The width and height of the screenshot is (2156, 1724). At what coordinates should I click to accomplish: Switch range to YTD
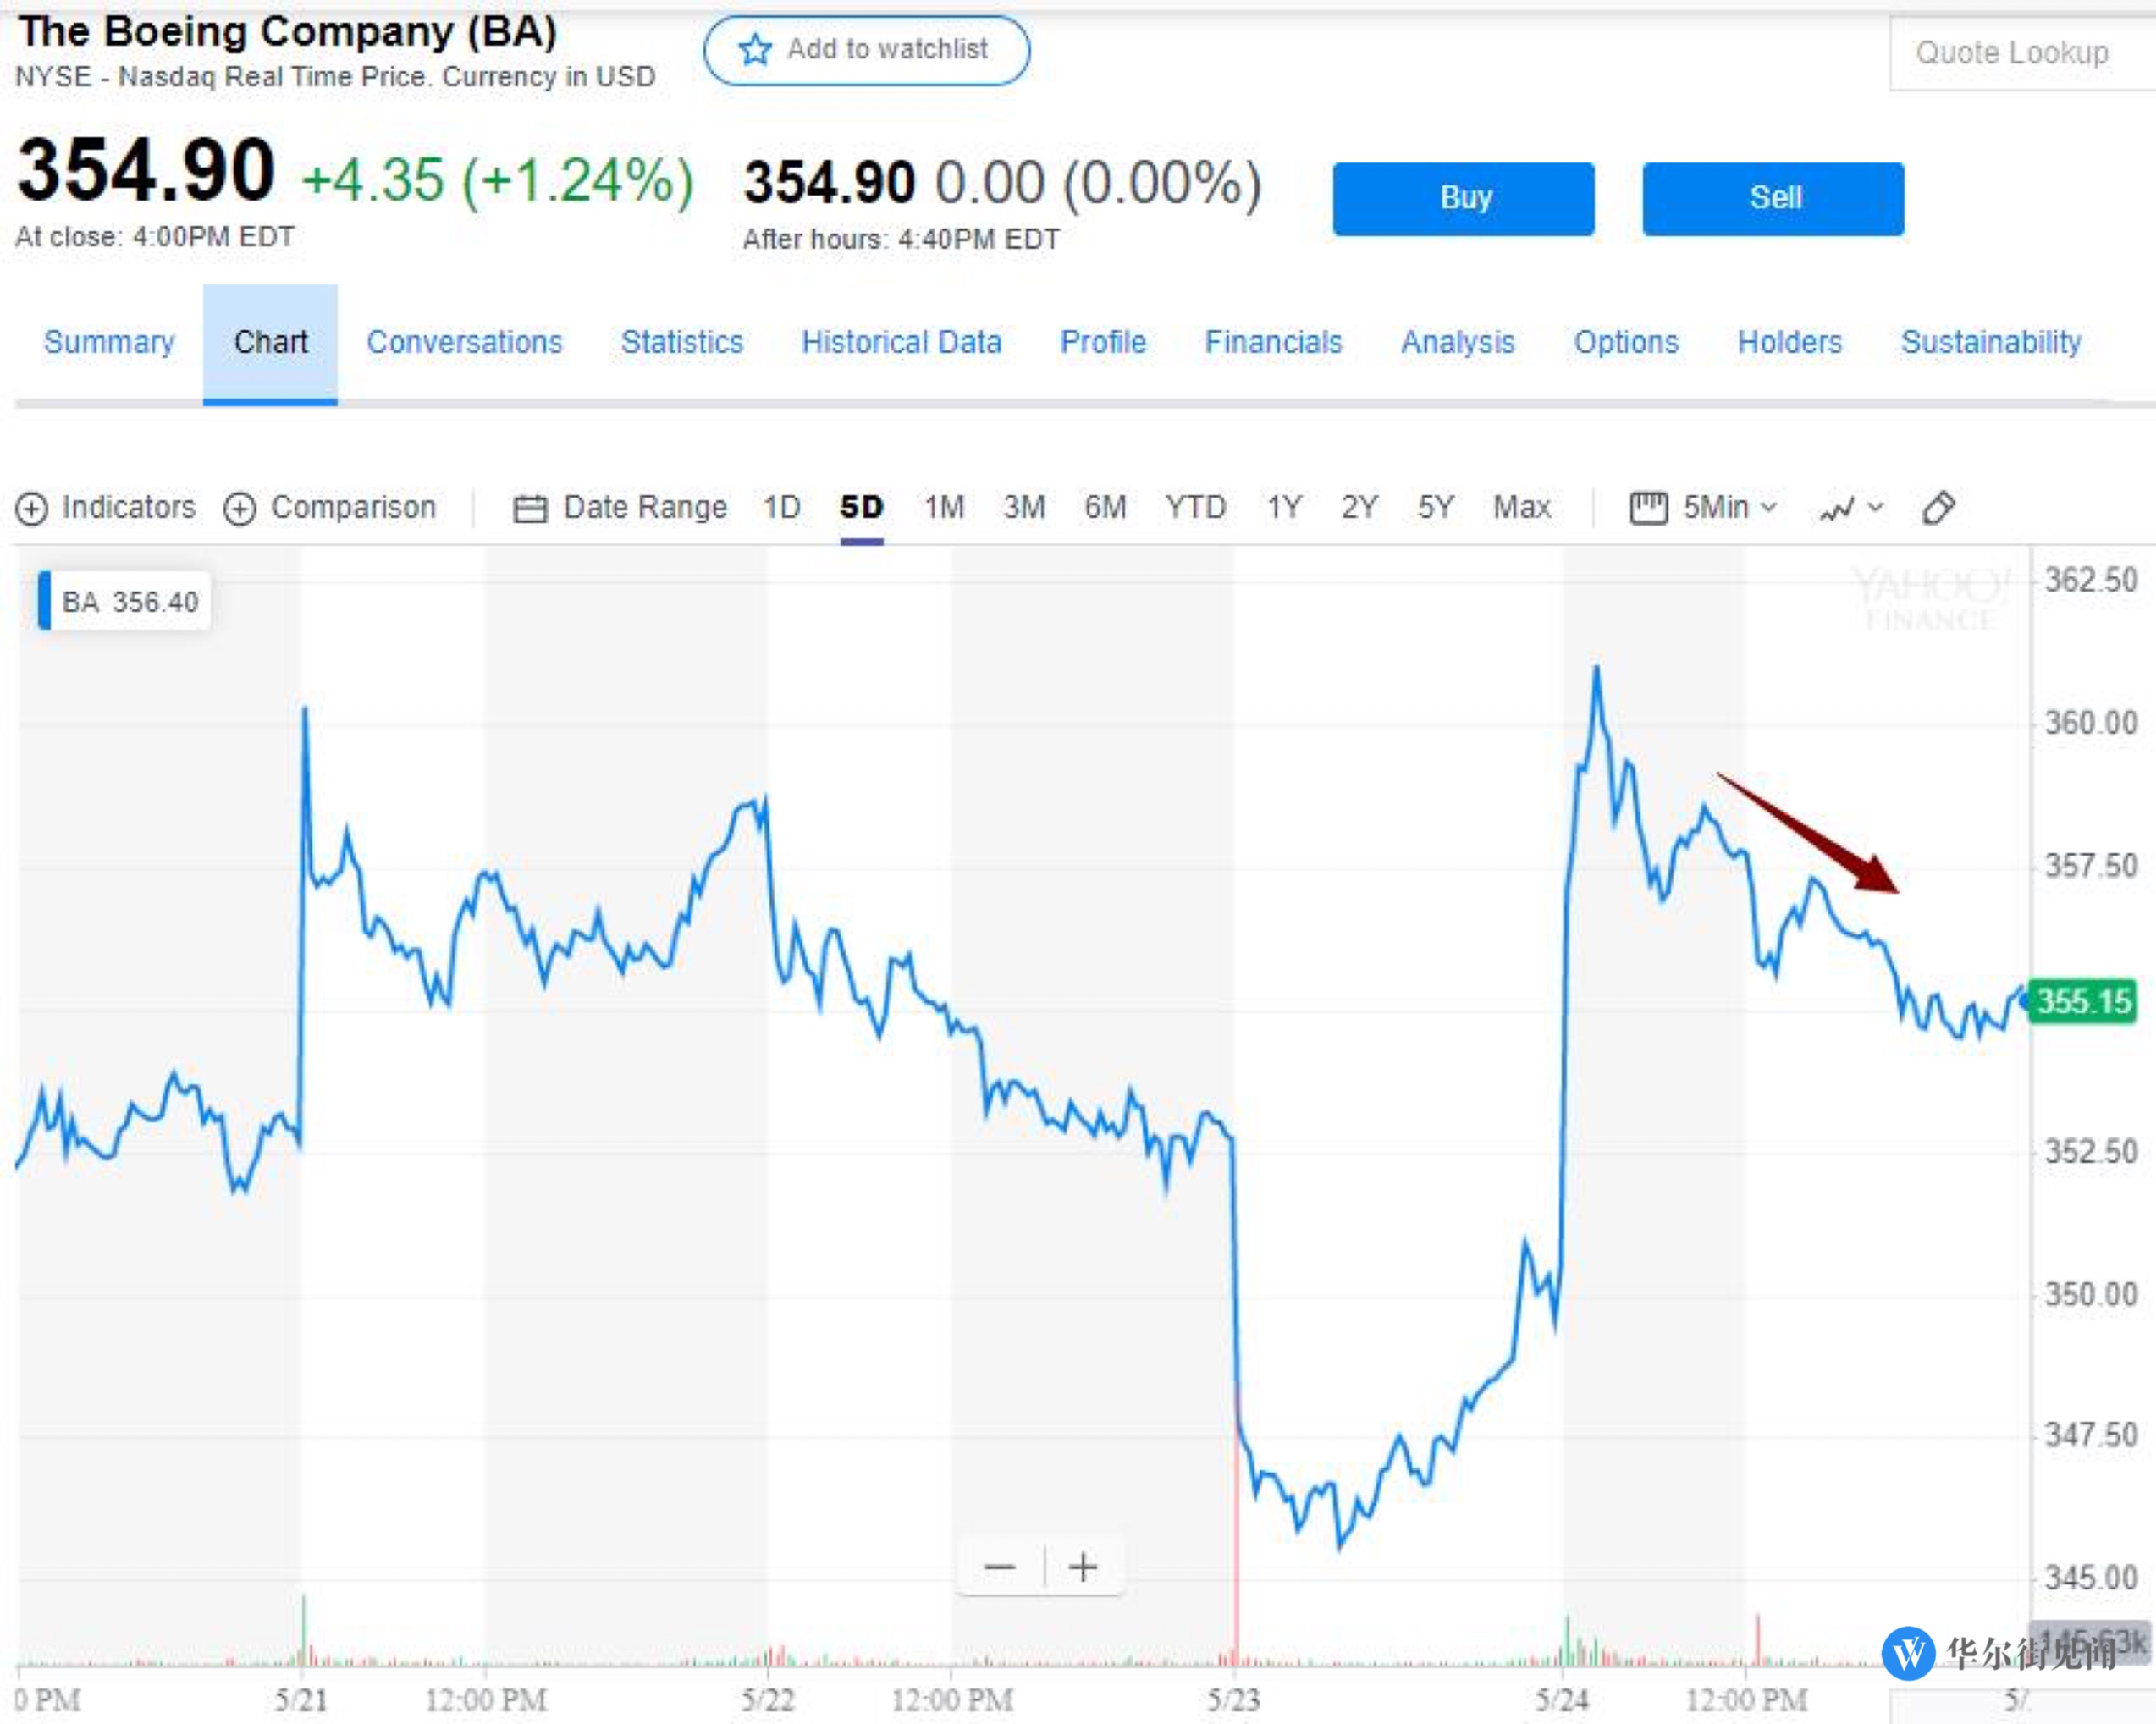pos(1195,507)
